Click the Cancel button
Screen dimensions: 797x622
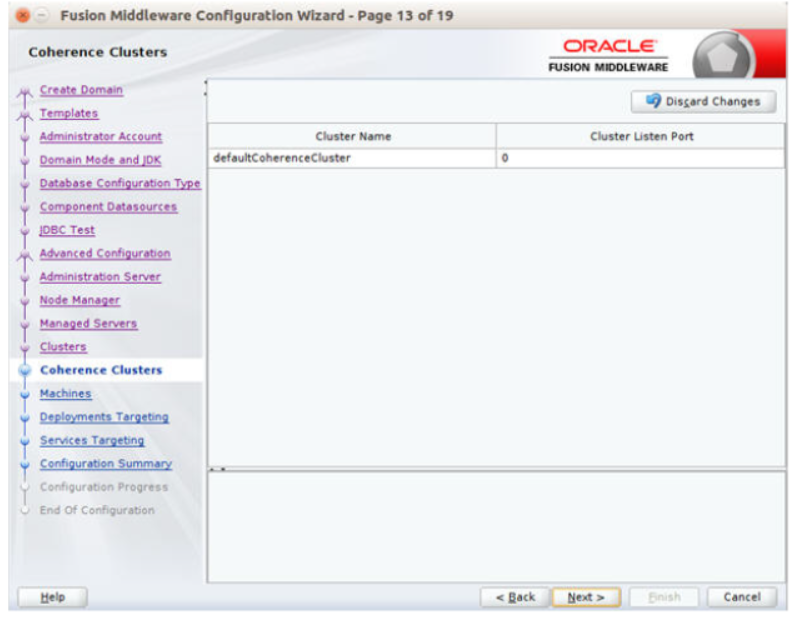click(742, 597)
